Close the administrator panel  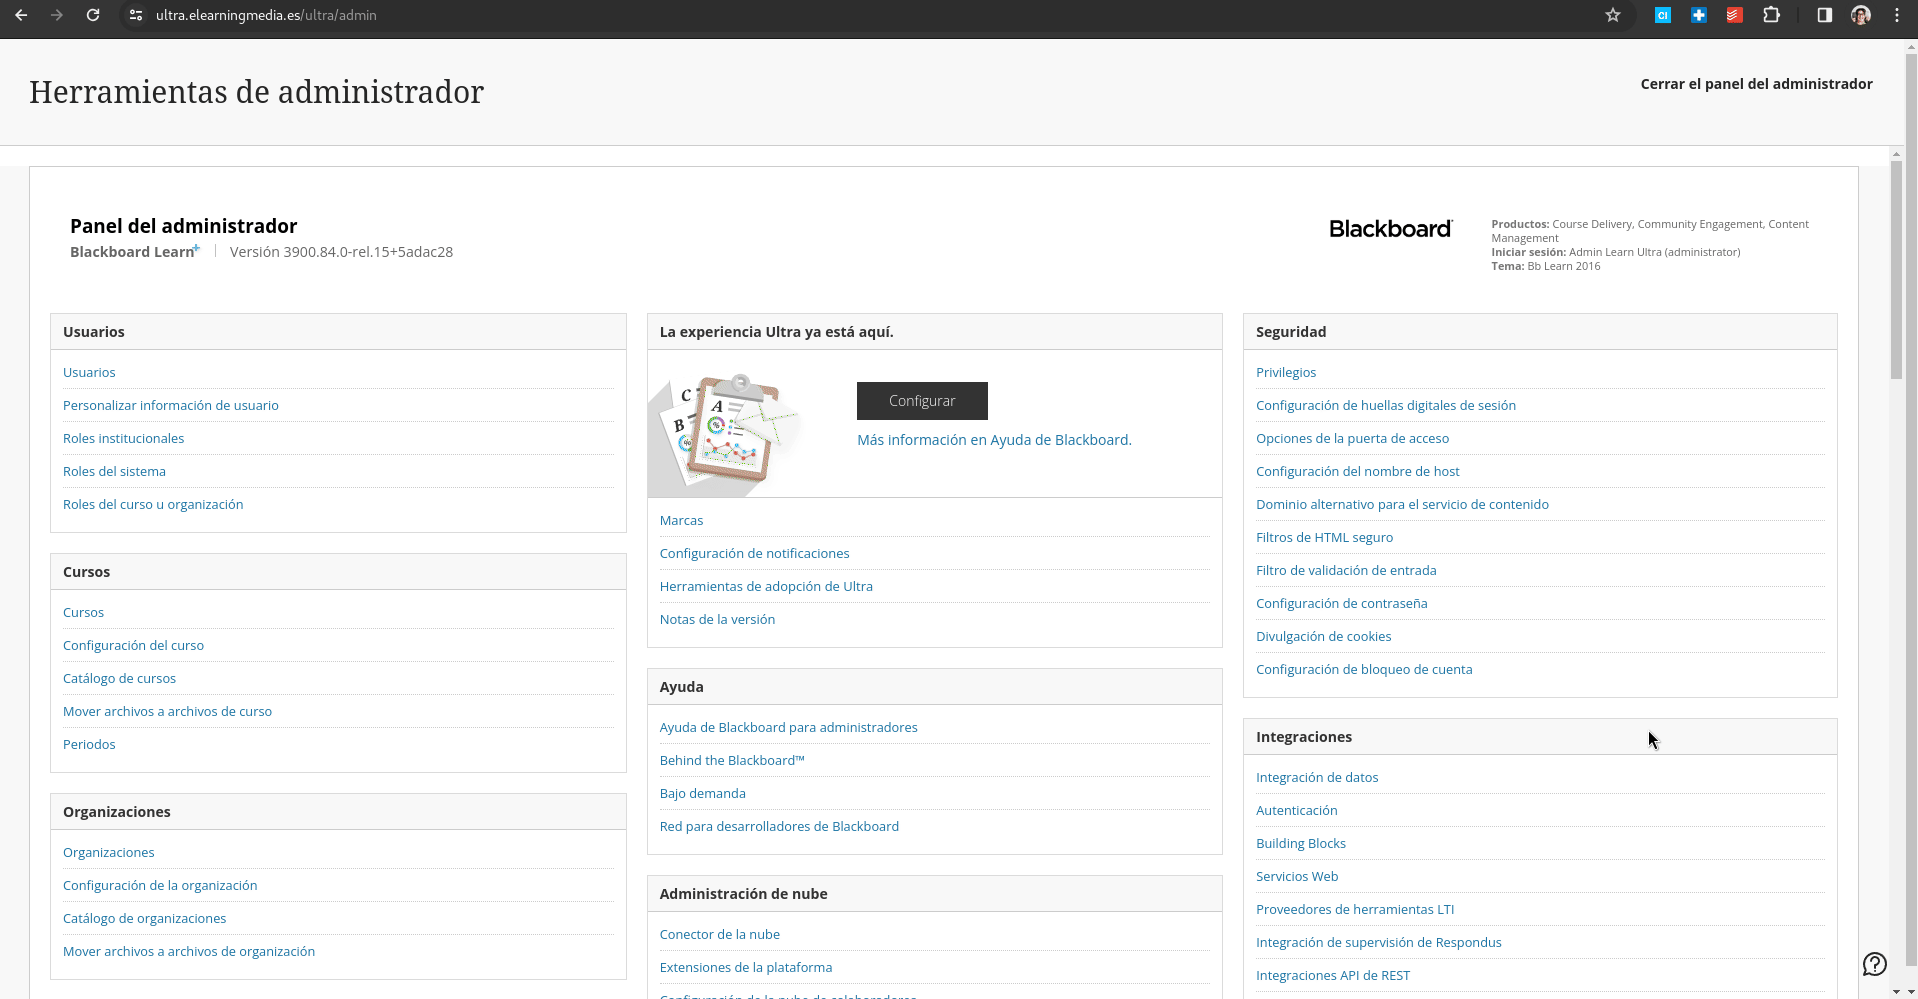pyautogui.click(x=1756, y=84)
